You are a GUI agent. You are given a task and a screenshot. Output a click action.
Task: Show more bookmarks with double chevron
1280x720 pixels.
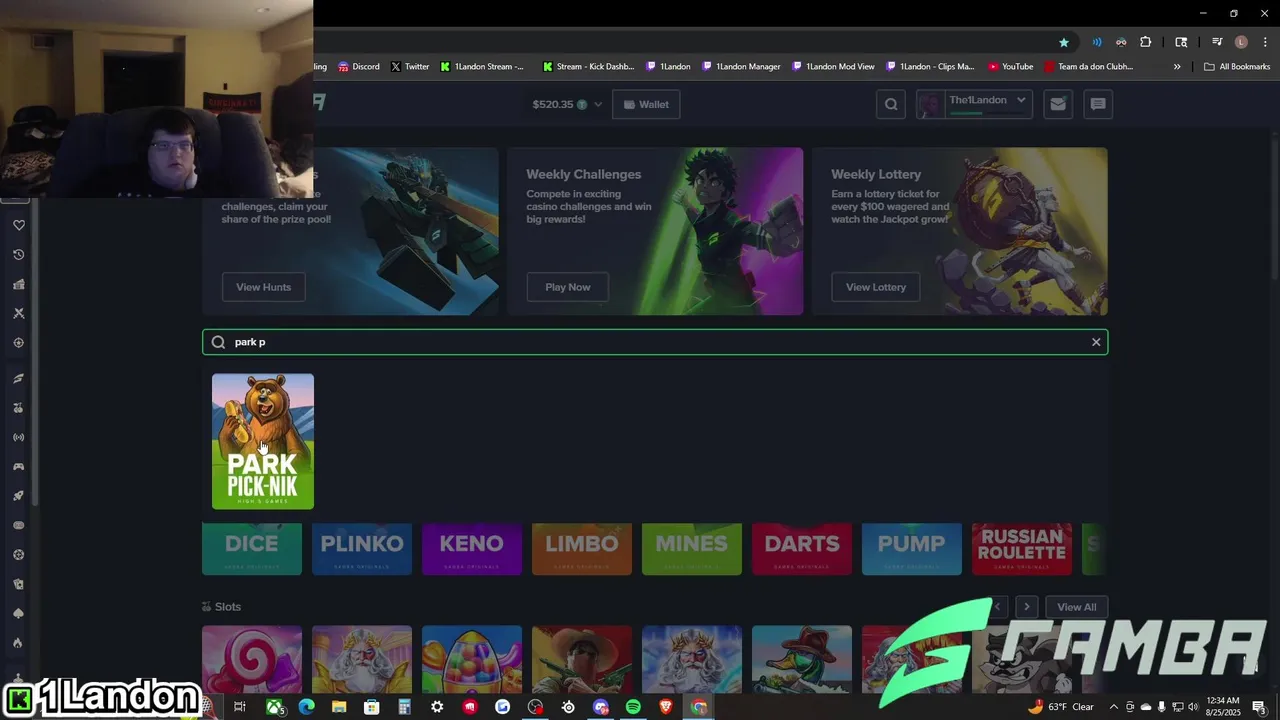1177,67
